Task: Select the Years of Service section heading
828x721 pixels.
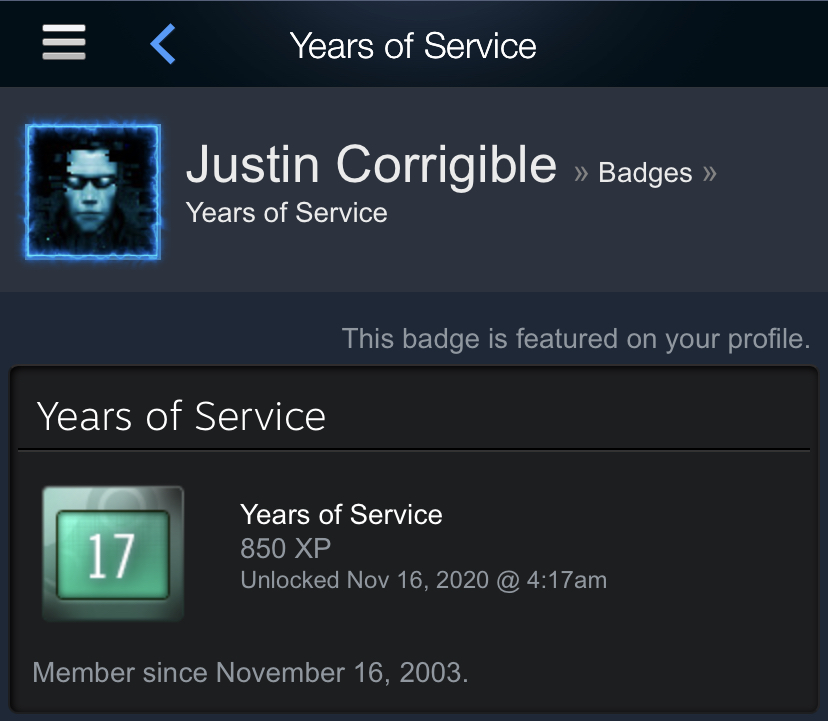Action: (181, 416)
